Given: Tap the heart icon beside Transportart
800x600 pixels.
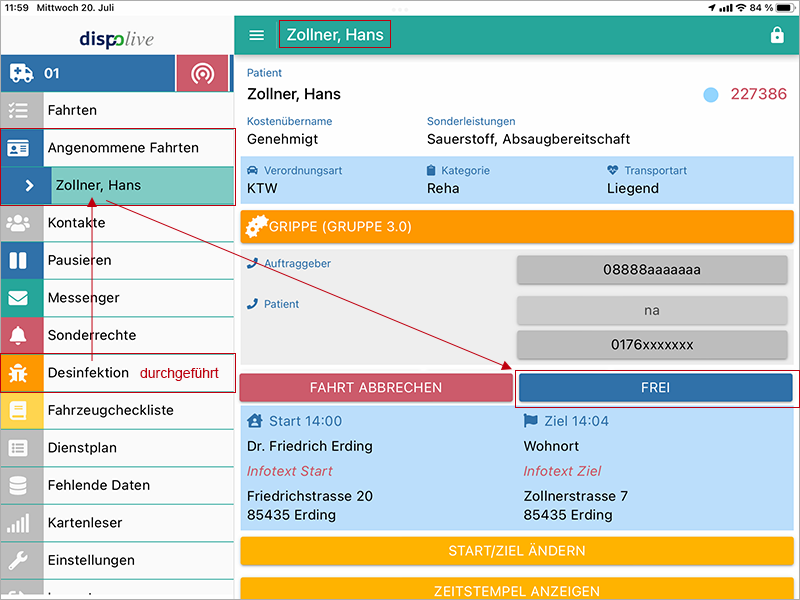Looking at the screenshot, I should coord(613,170).
